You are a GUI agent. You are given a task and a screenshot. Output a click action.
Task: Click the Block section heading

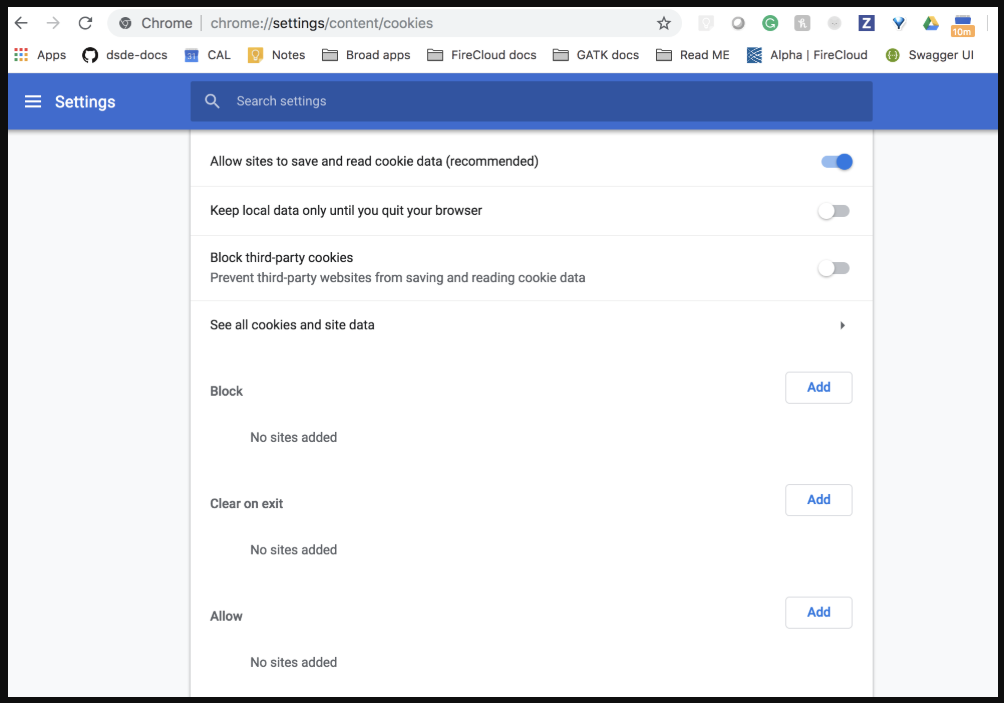[x=227, y=391]
